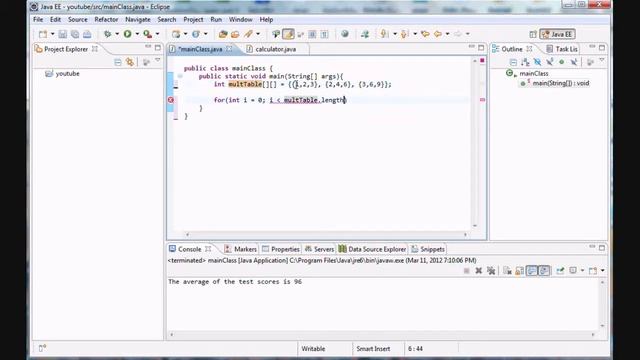Switch to the calculator.java editor tab
This screenshot has height=360, width=640.
click(276, 49)
